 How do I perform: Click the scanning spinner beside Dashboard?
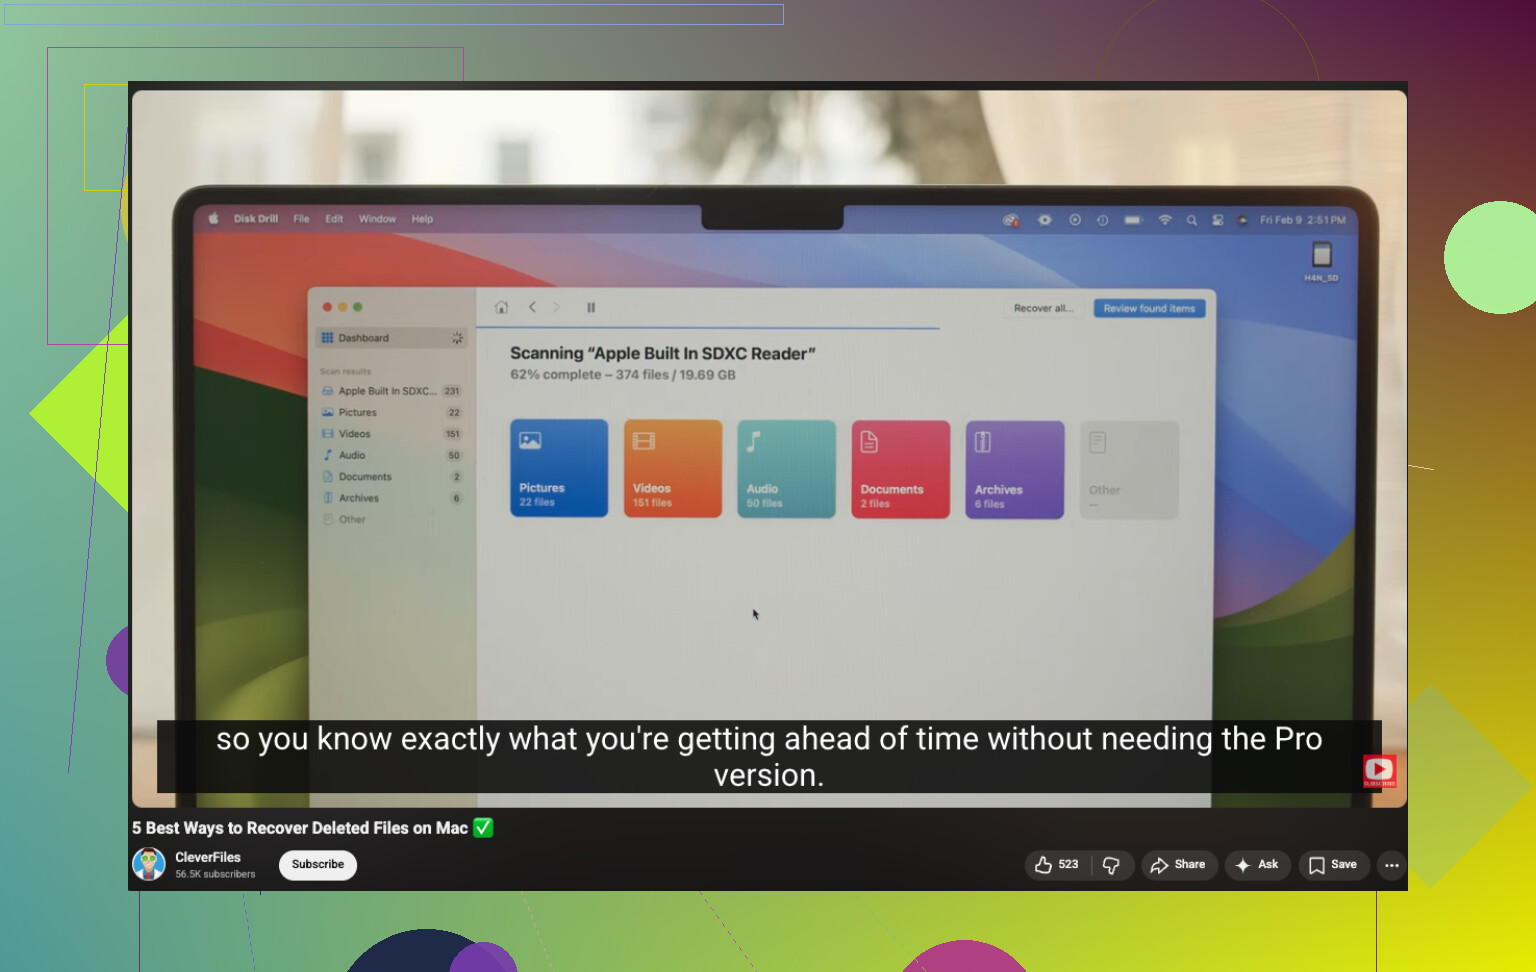(x=457, y=338)
